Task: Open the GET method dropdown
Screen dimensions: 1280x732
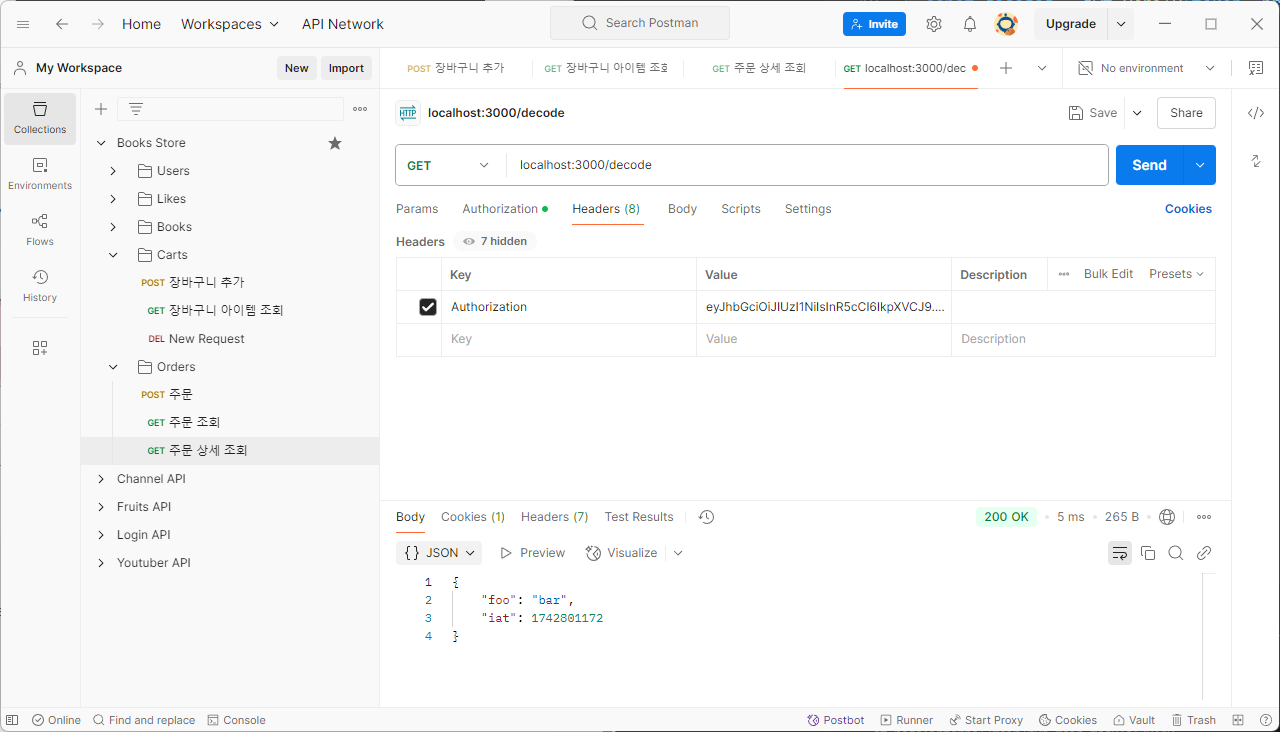Action: (449, 165)
